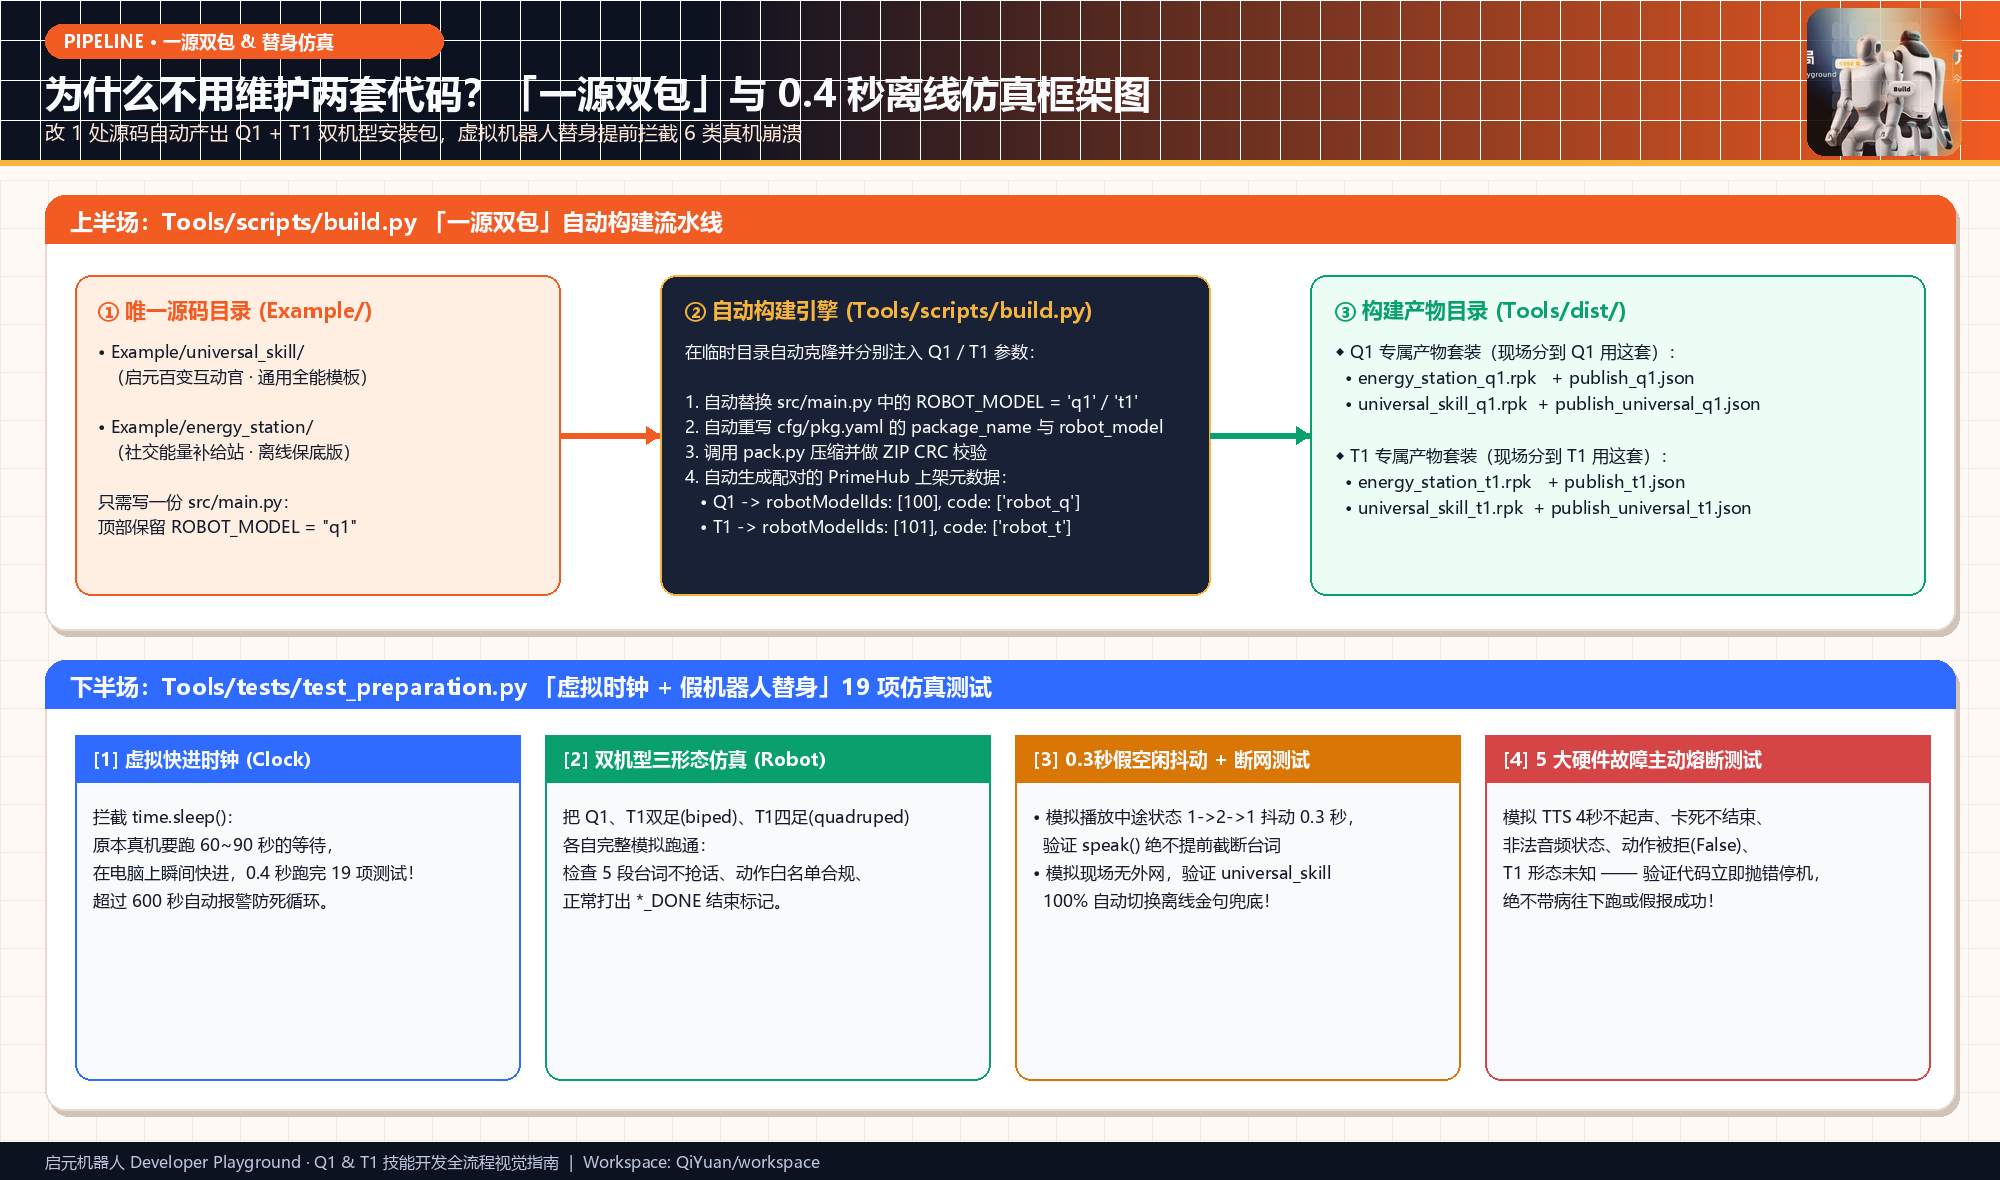
Task: Select the energy_station_q1.rpk line
Action: [1519, 378]
